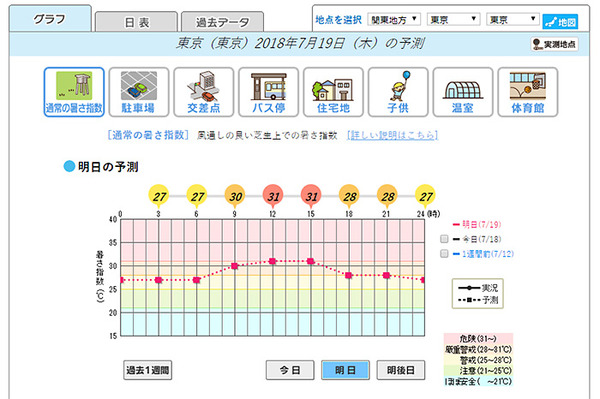Switch to the 日表 tab
This screenshot has height=399, width=600.
coord(136,22)
